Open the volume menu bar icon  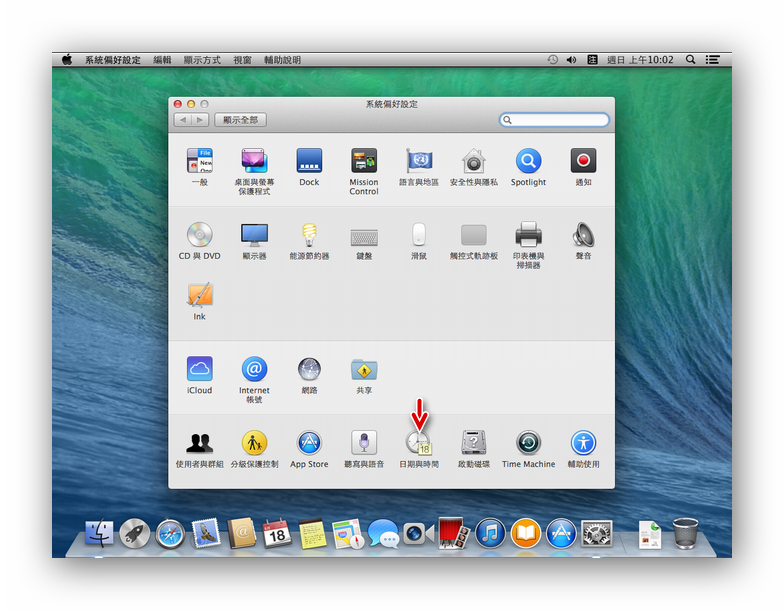click(x=572, y=60)
